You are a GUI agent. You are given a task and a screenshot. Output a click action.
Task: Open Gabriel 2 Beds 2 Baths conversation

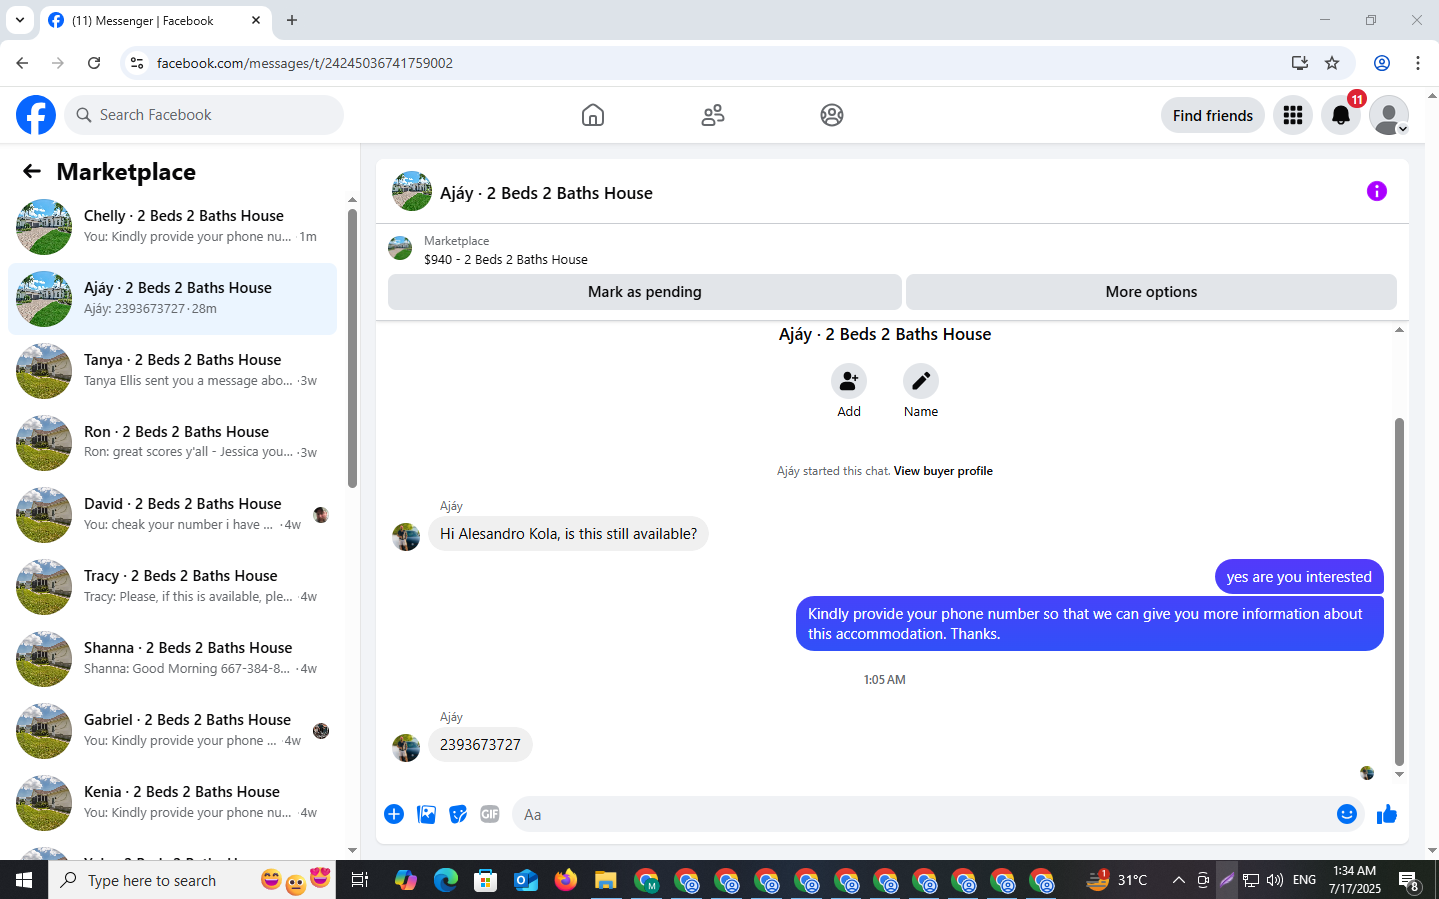(172, 731)
